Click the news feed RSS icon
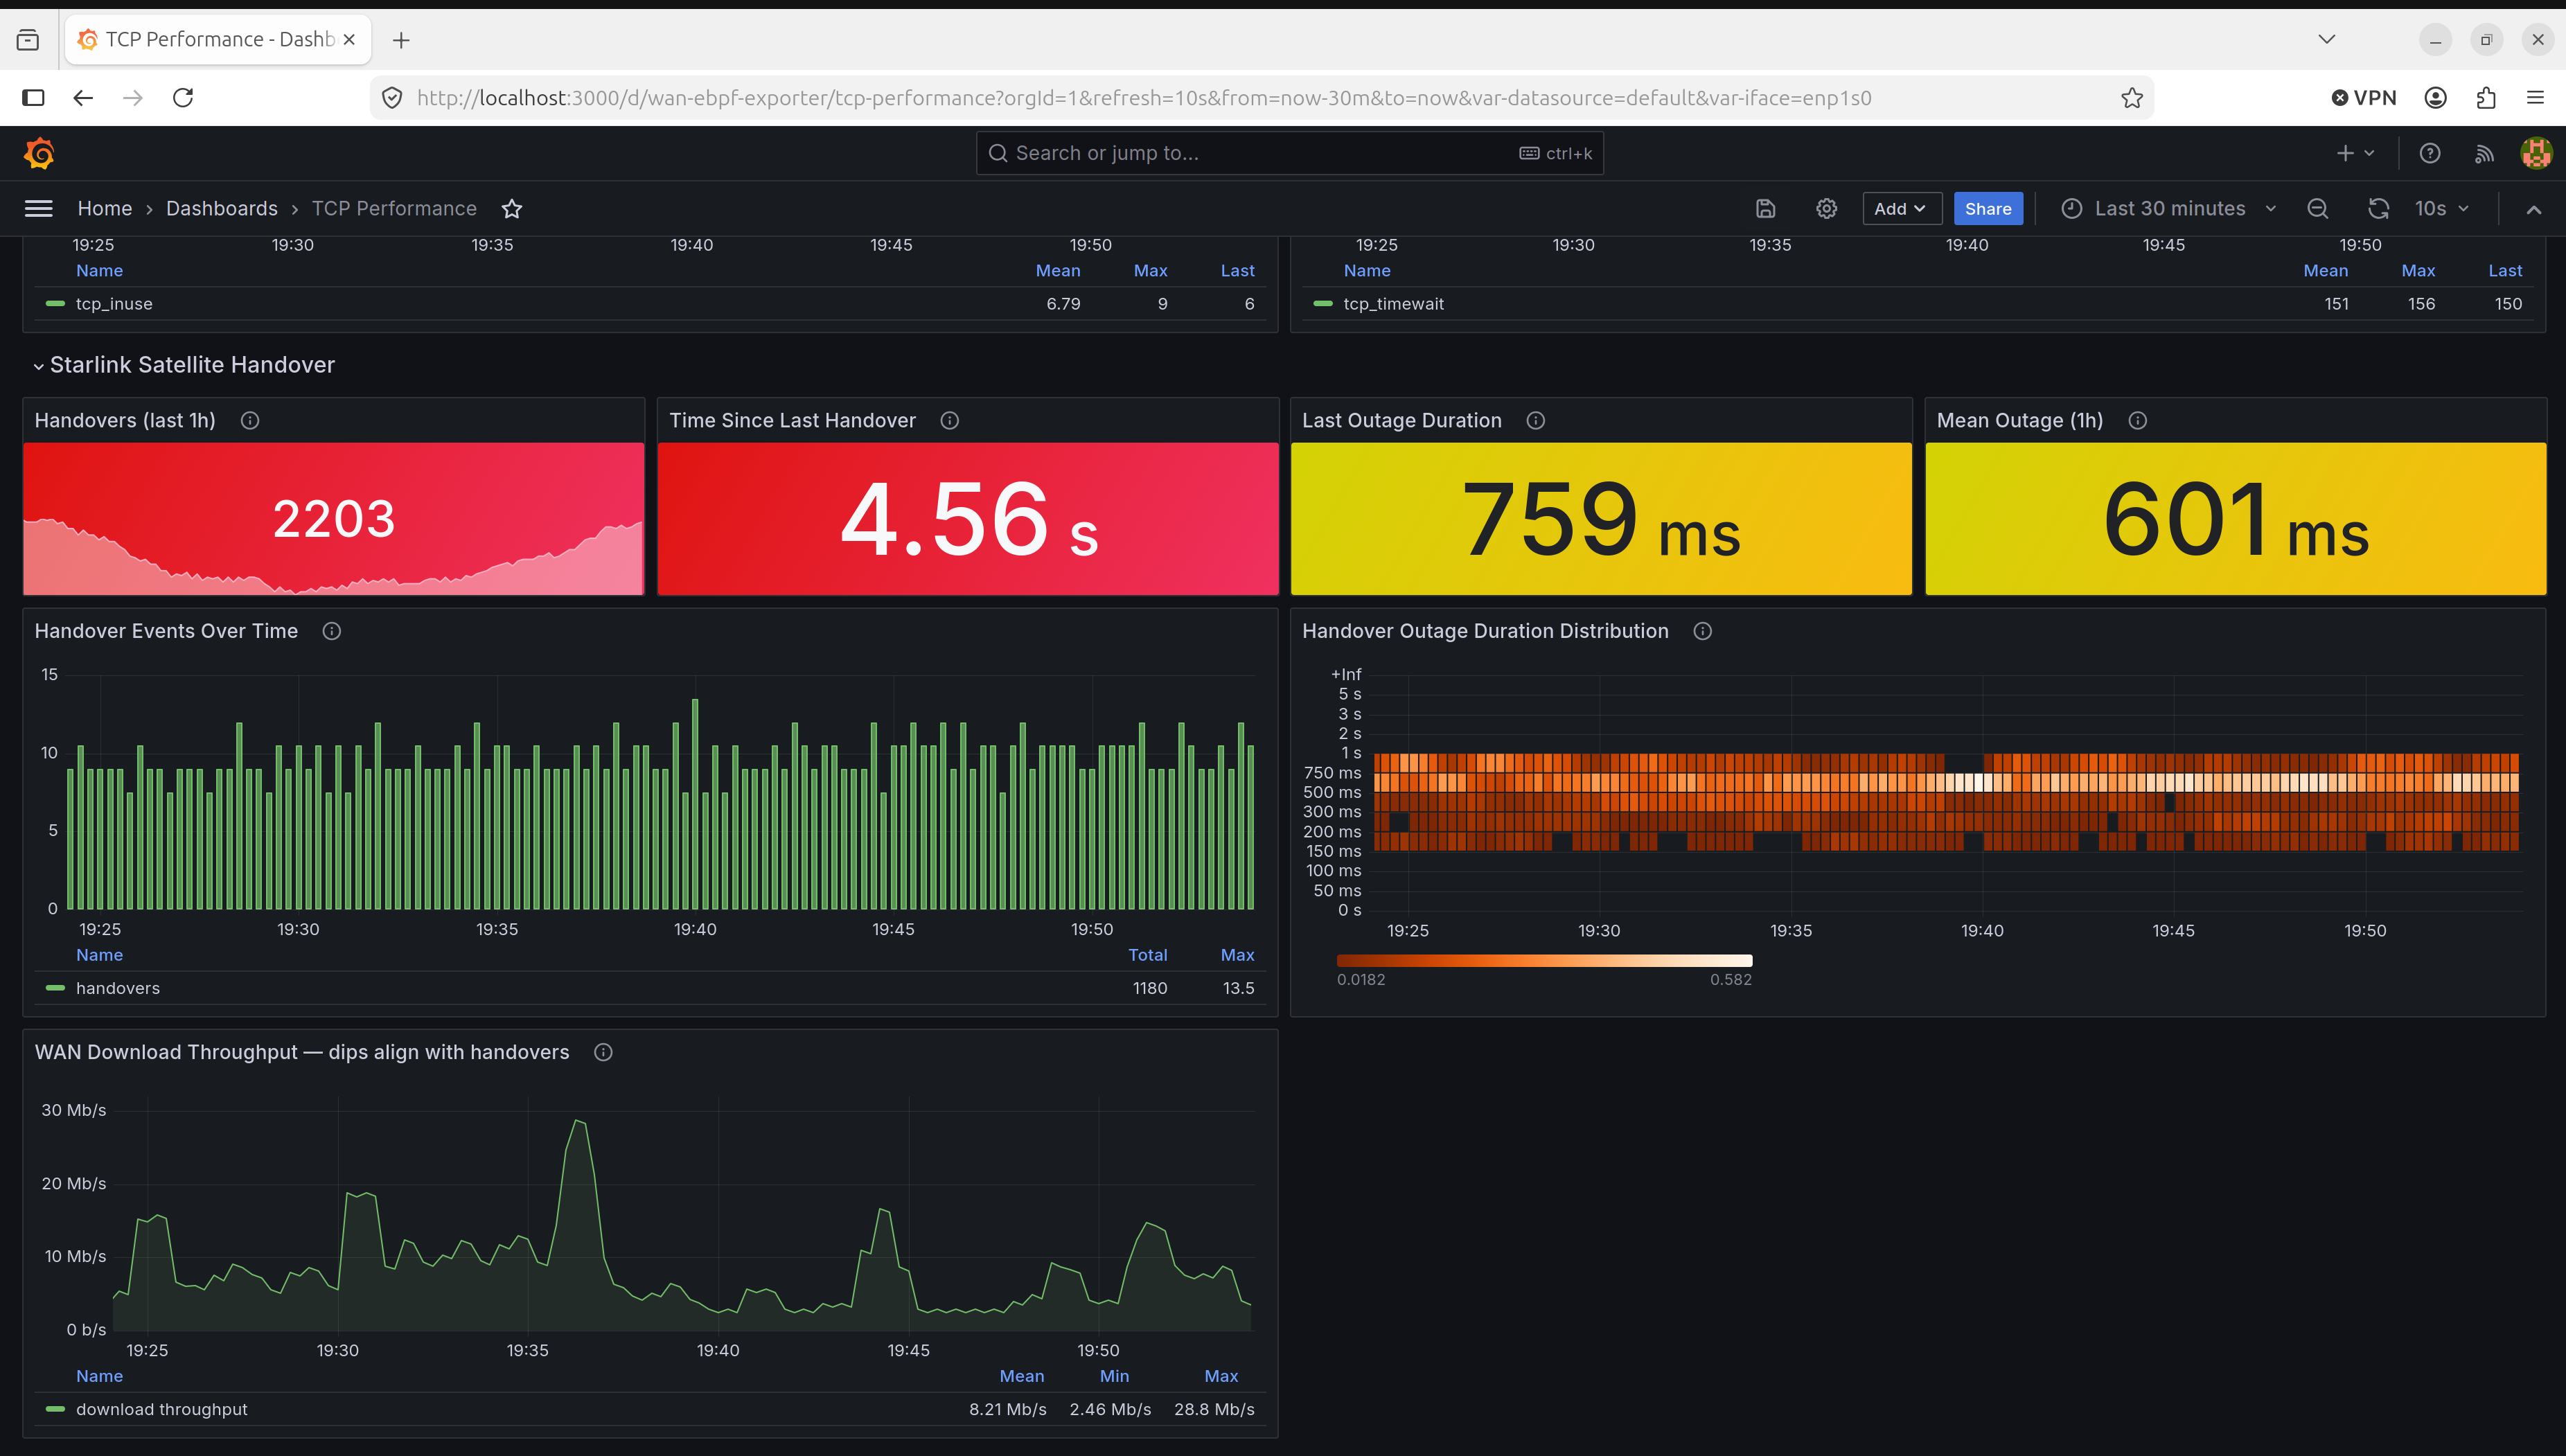Screen dimensions: 2566x1456 2484,153
